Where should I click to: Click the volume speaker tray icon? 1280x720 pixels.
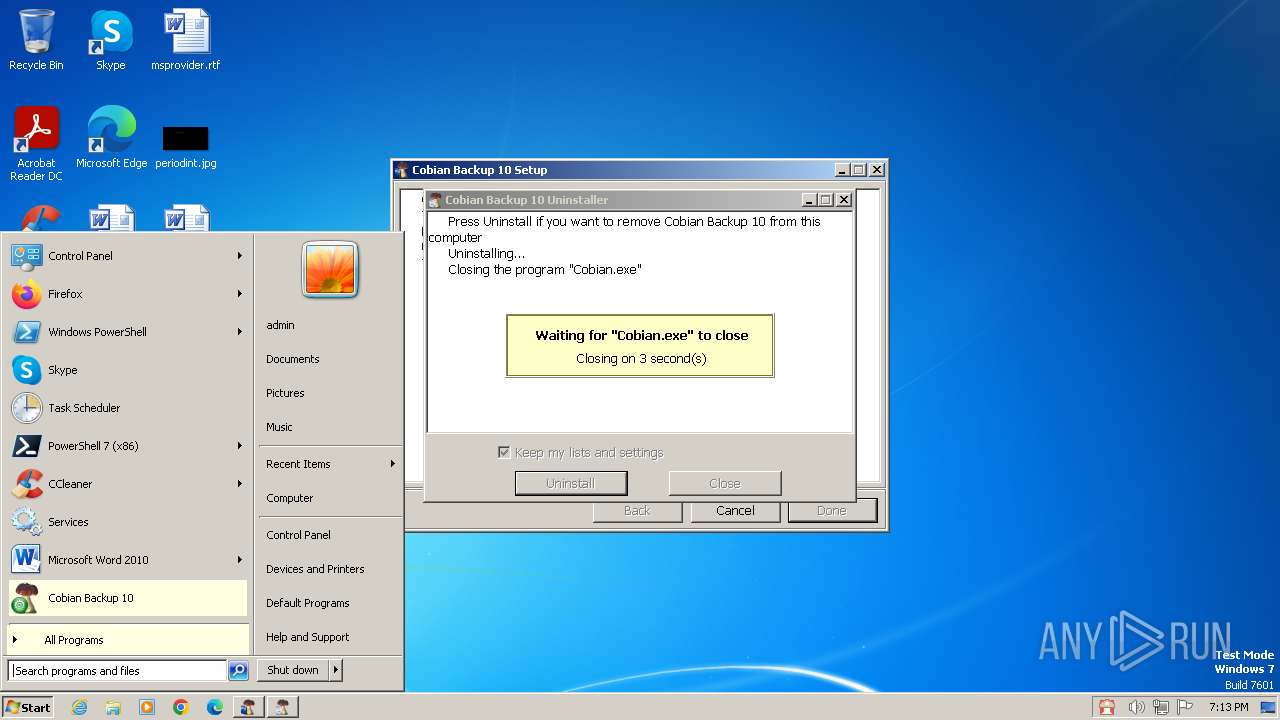click(1136, 707)
